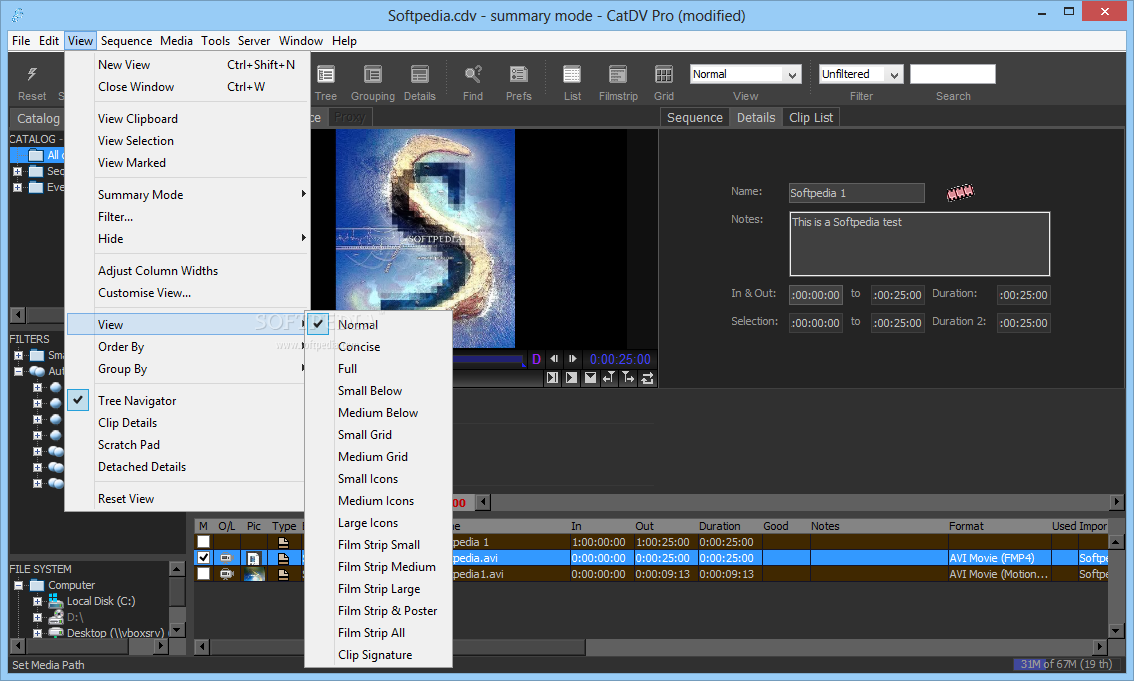
Task: Click the Type icon in the Softpedia 1 row
Action: (284, 542)
